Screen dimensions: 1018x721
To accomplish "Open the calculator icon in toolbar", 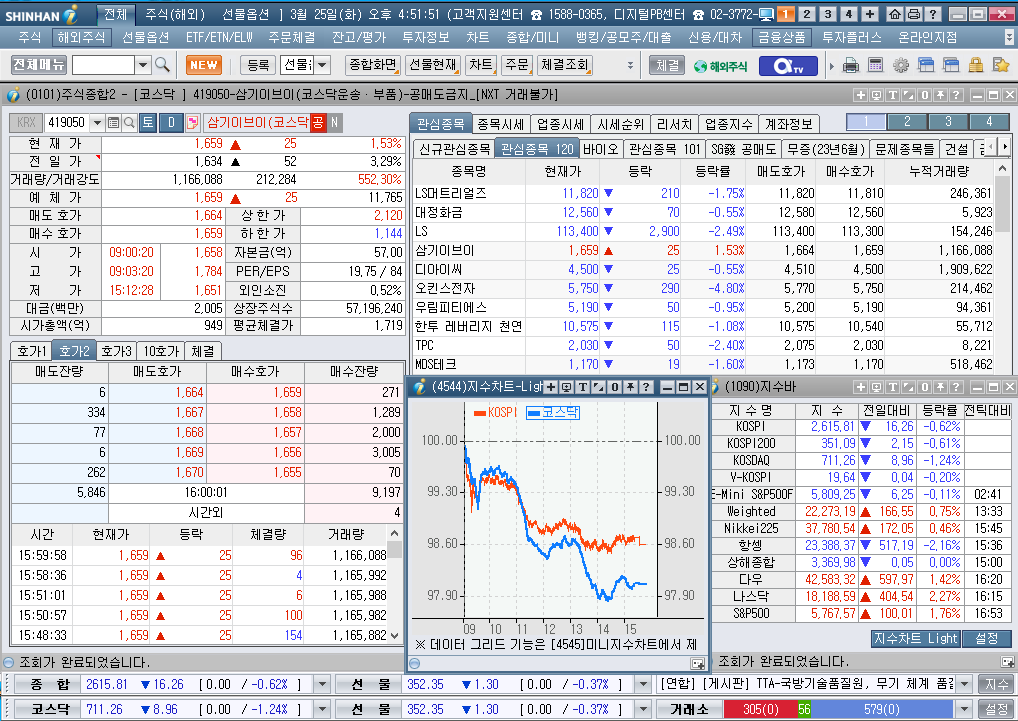I will tap(875, 65).
